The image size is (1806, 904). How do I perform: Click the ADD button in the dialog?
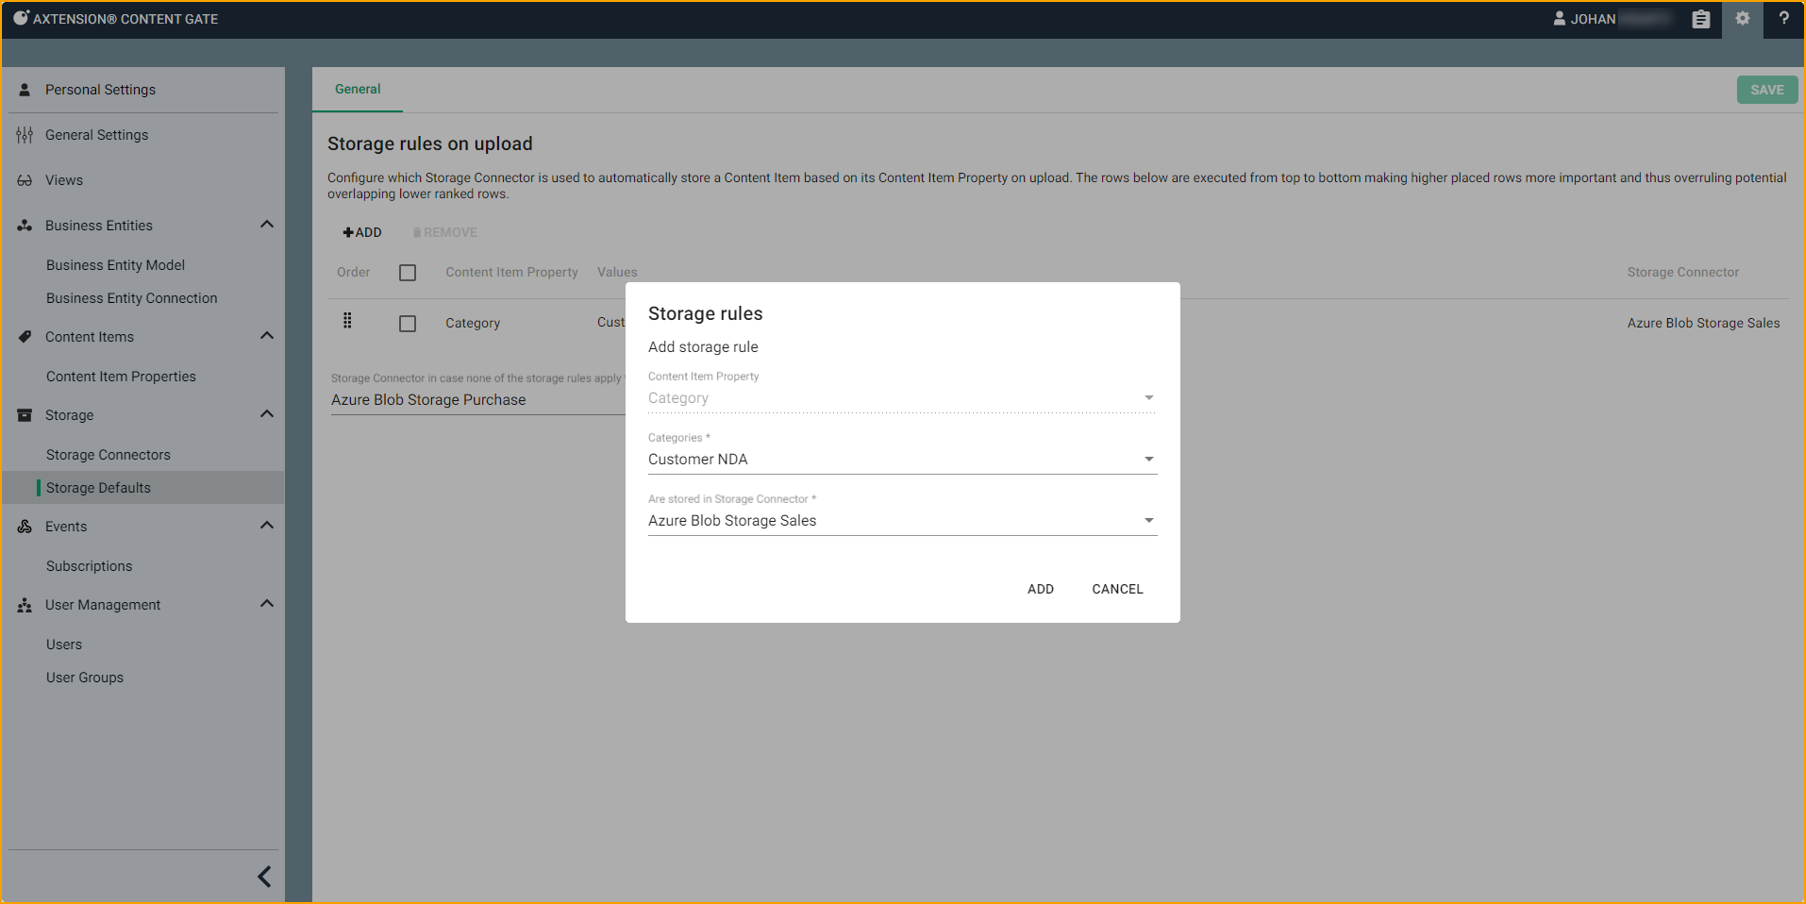tap(1040, 589)
